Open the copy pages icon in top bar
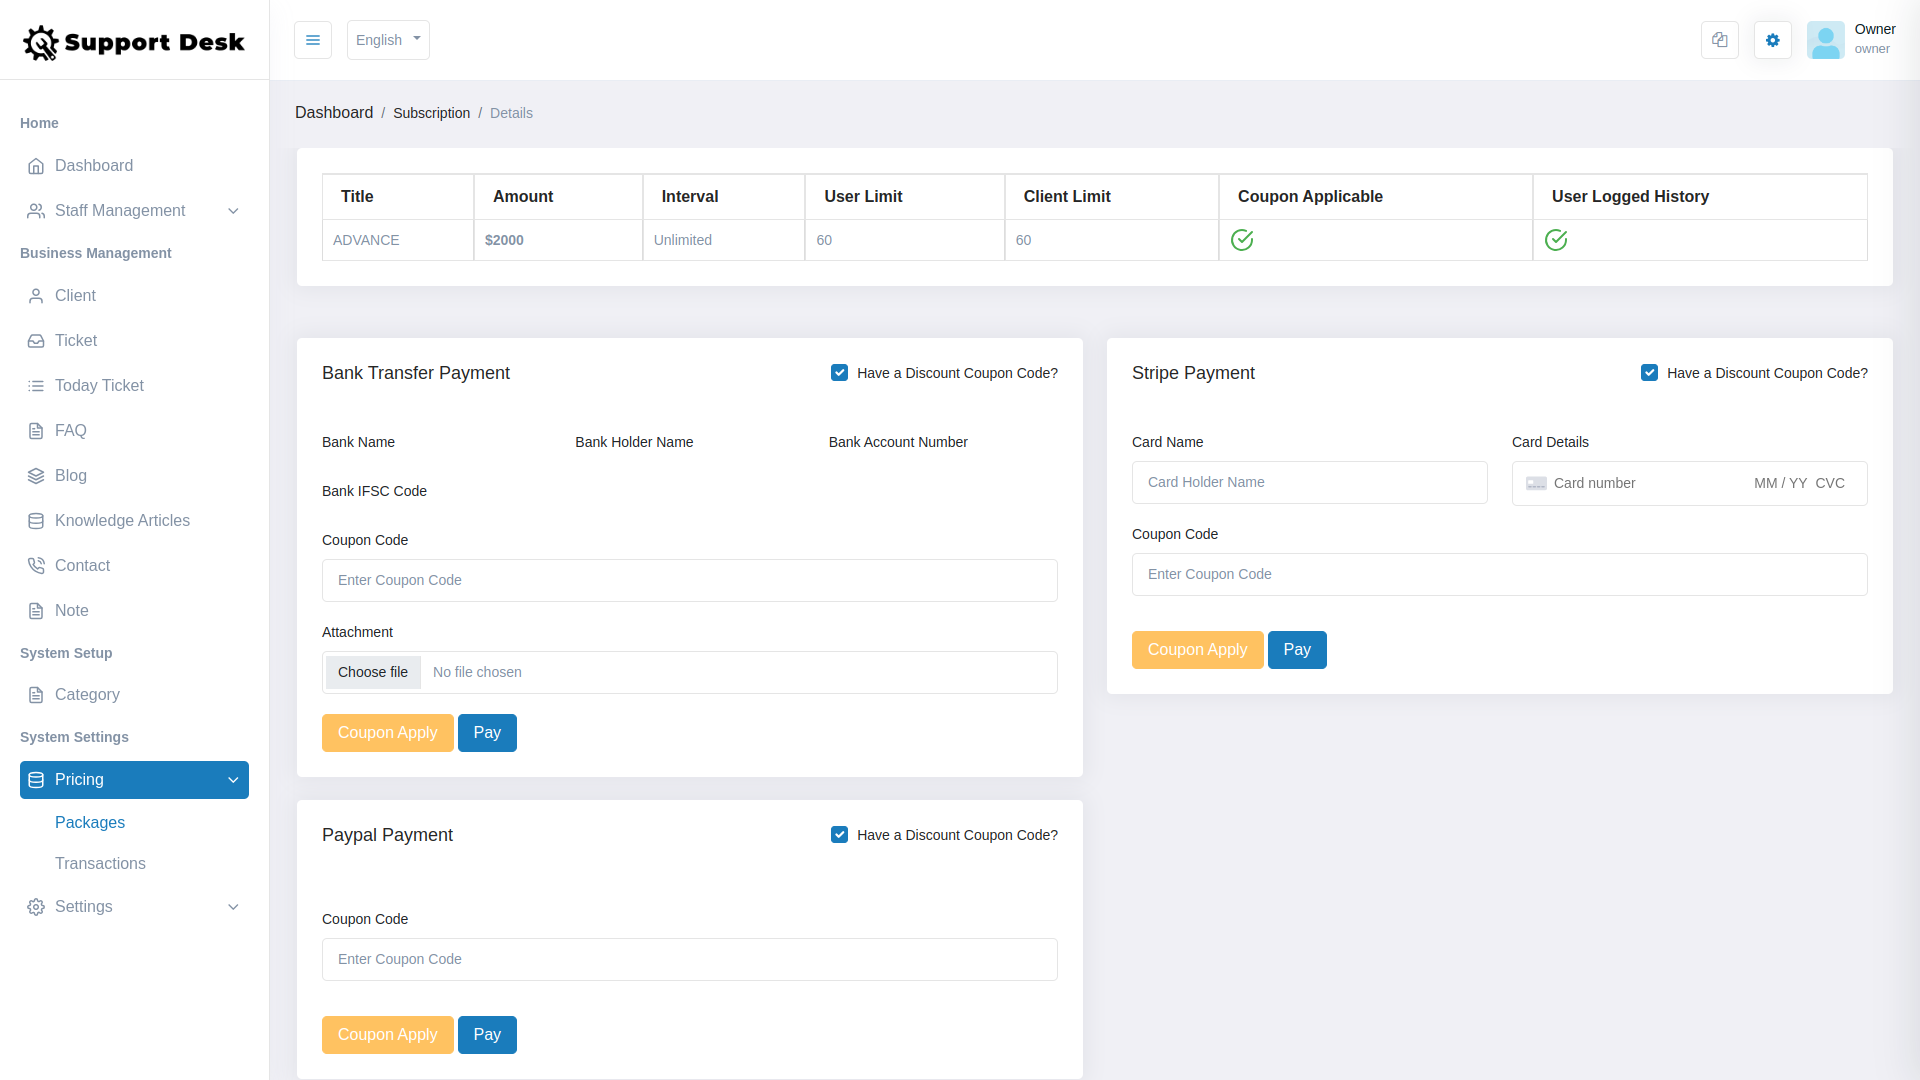The image size is (1920, 1080). 1719,40
